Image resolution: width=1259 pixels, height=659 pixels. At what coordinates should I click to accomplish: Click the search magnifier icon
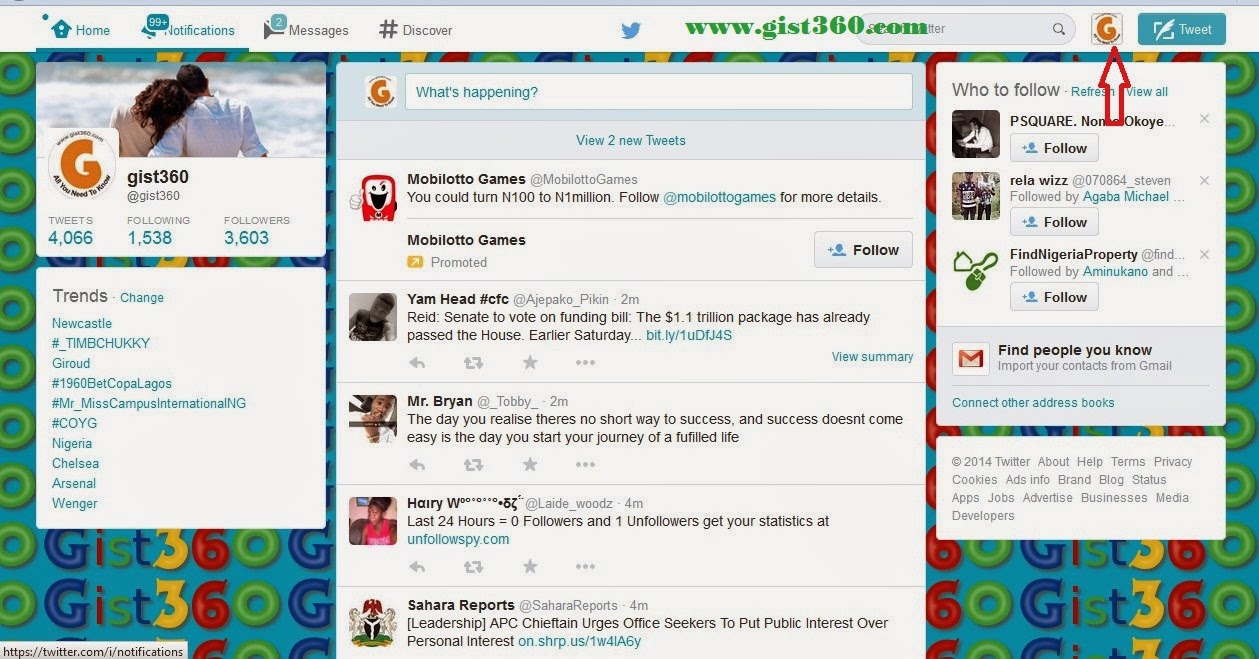pos(1059,29)
